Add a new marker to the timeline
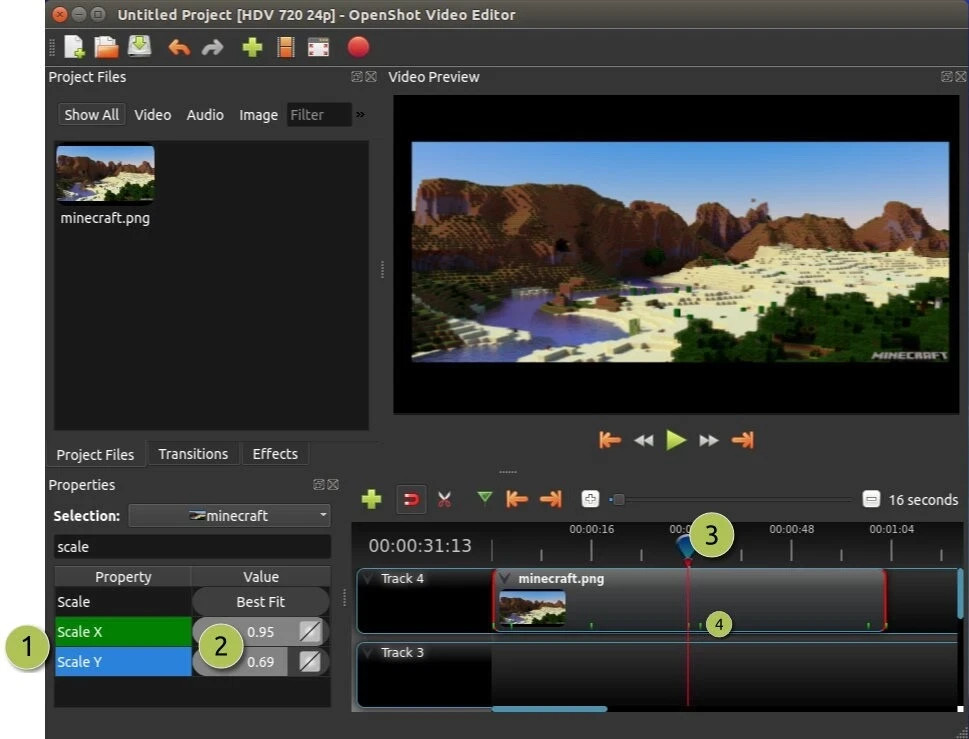Image resolution: width=969 pixels, height=739 pixels. [x=486, y=499]
